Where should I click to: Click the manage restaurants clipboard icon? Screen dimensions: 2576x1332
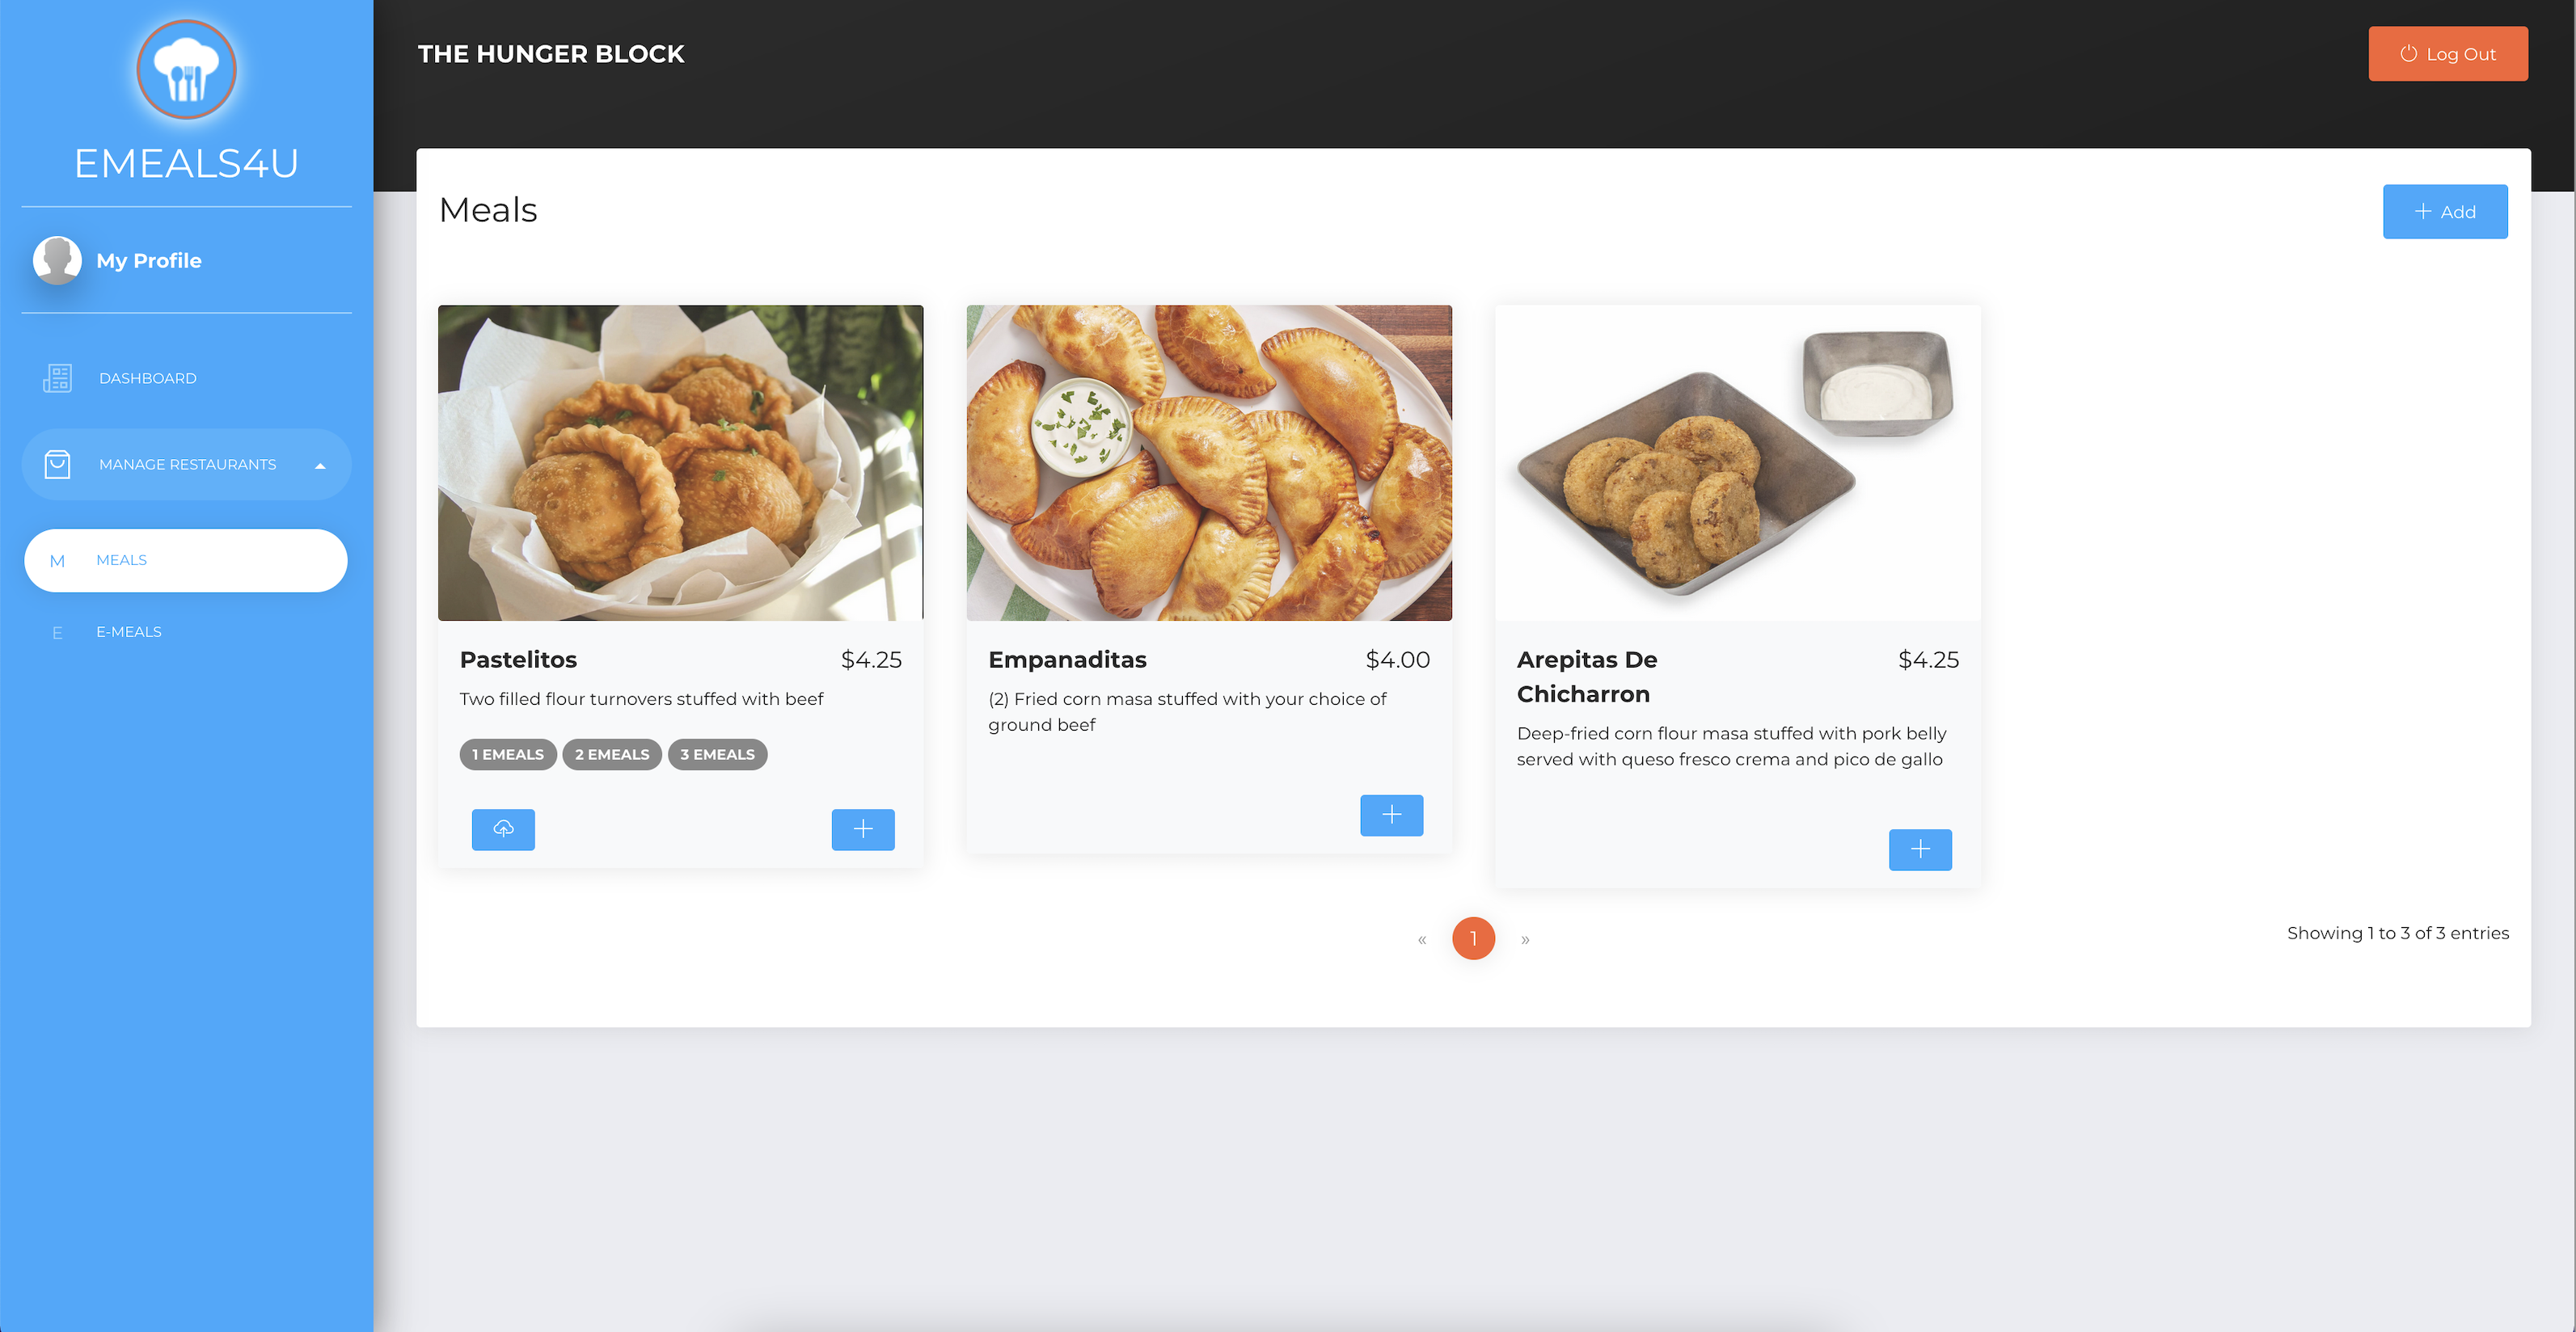click(57, 462)
